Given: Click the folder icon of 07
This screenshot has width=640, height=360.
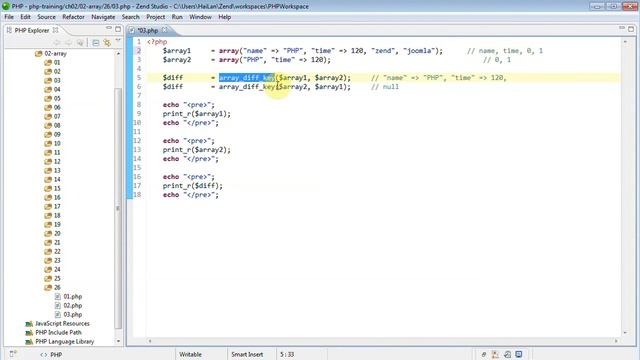Looking at the screenshot, I should (48, 116).
